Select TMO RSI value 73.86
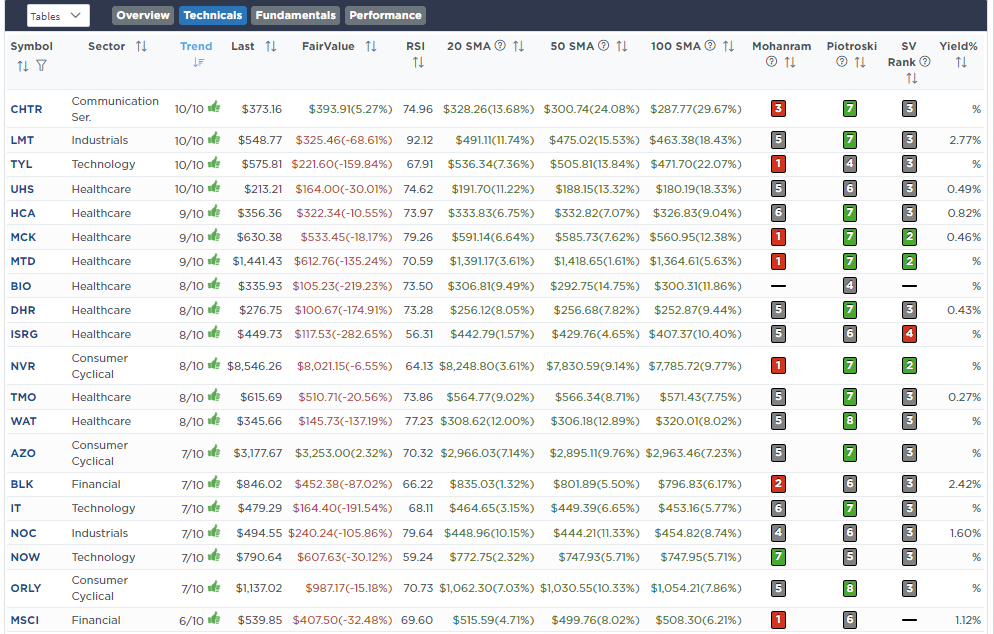This screenshot has width=994, height=634. coord(417,397)
